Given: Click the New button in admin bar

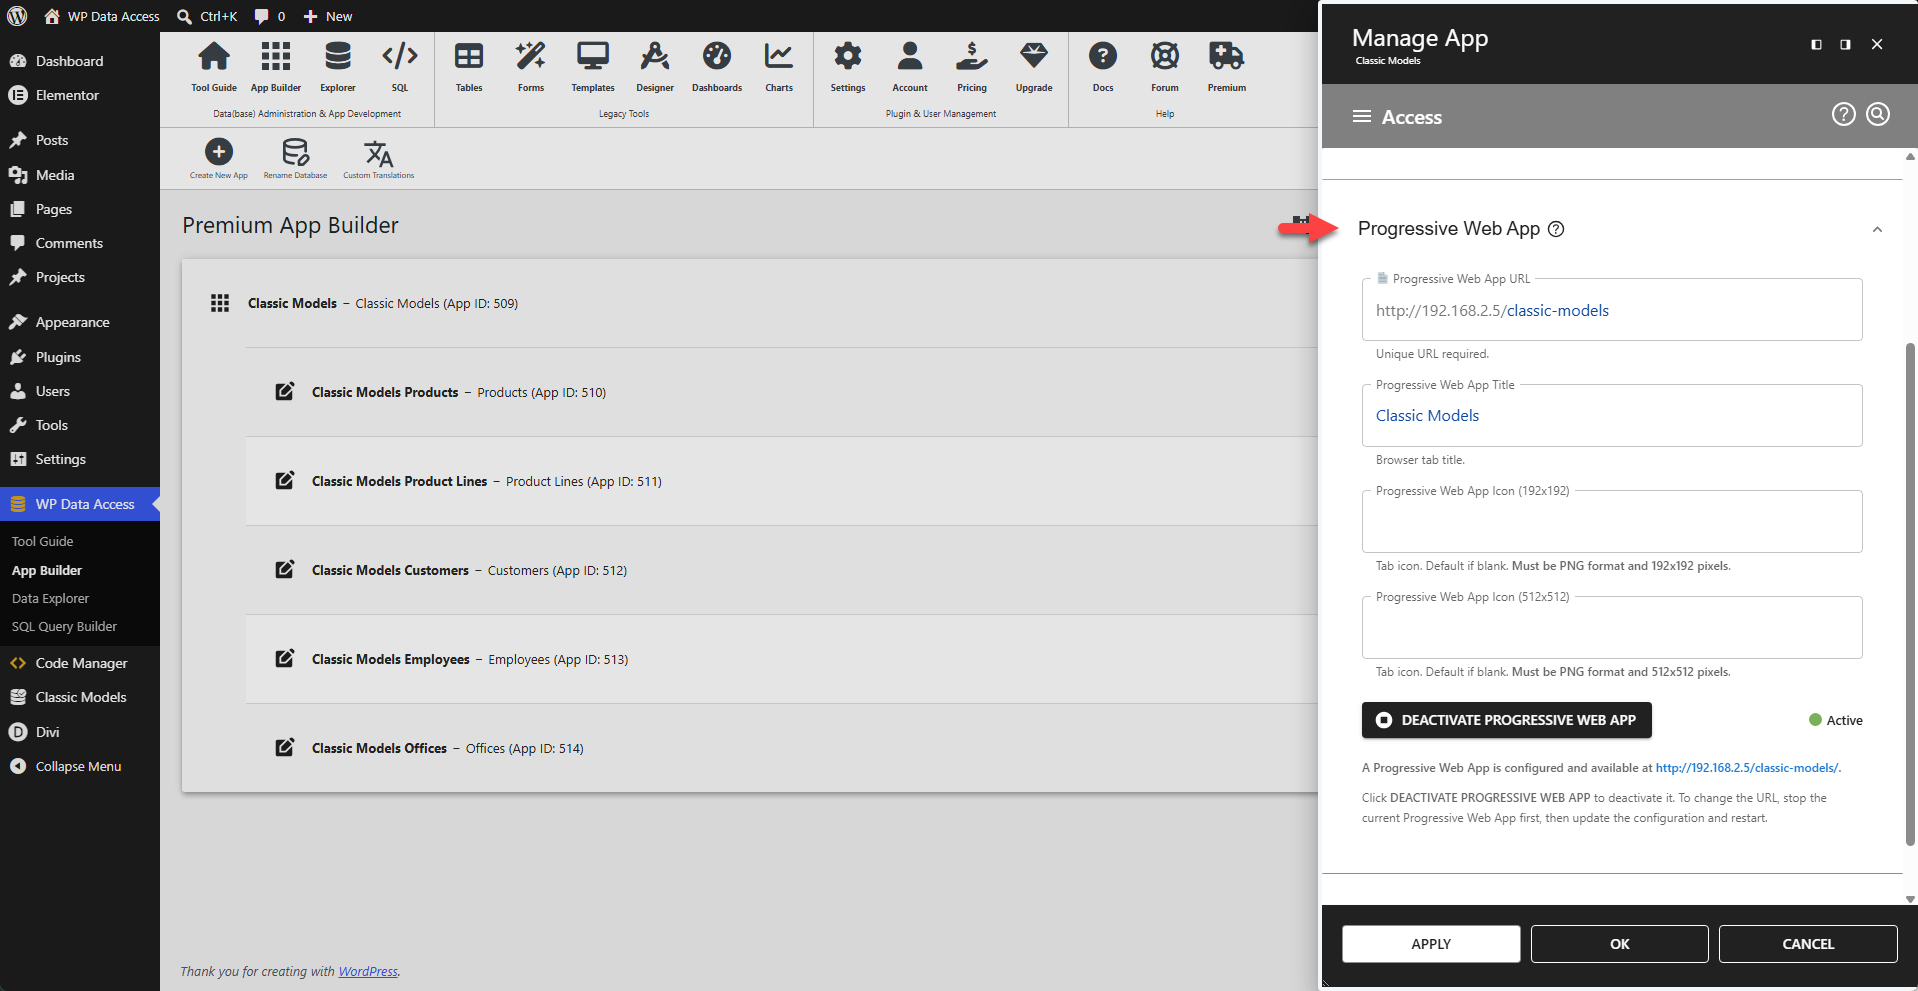Looking at the screenshot, I should coord(328,16).
